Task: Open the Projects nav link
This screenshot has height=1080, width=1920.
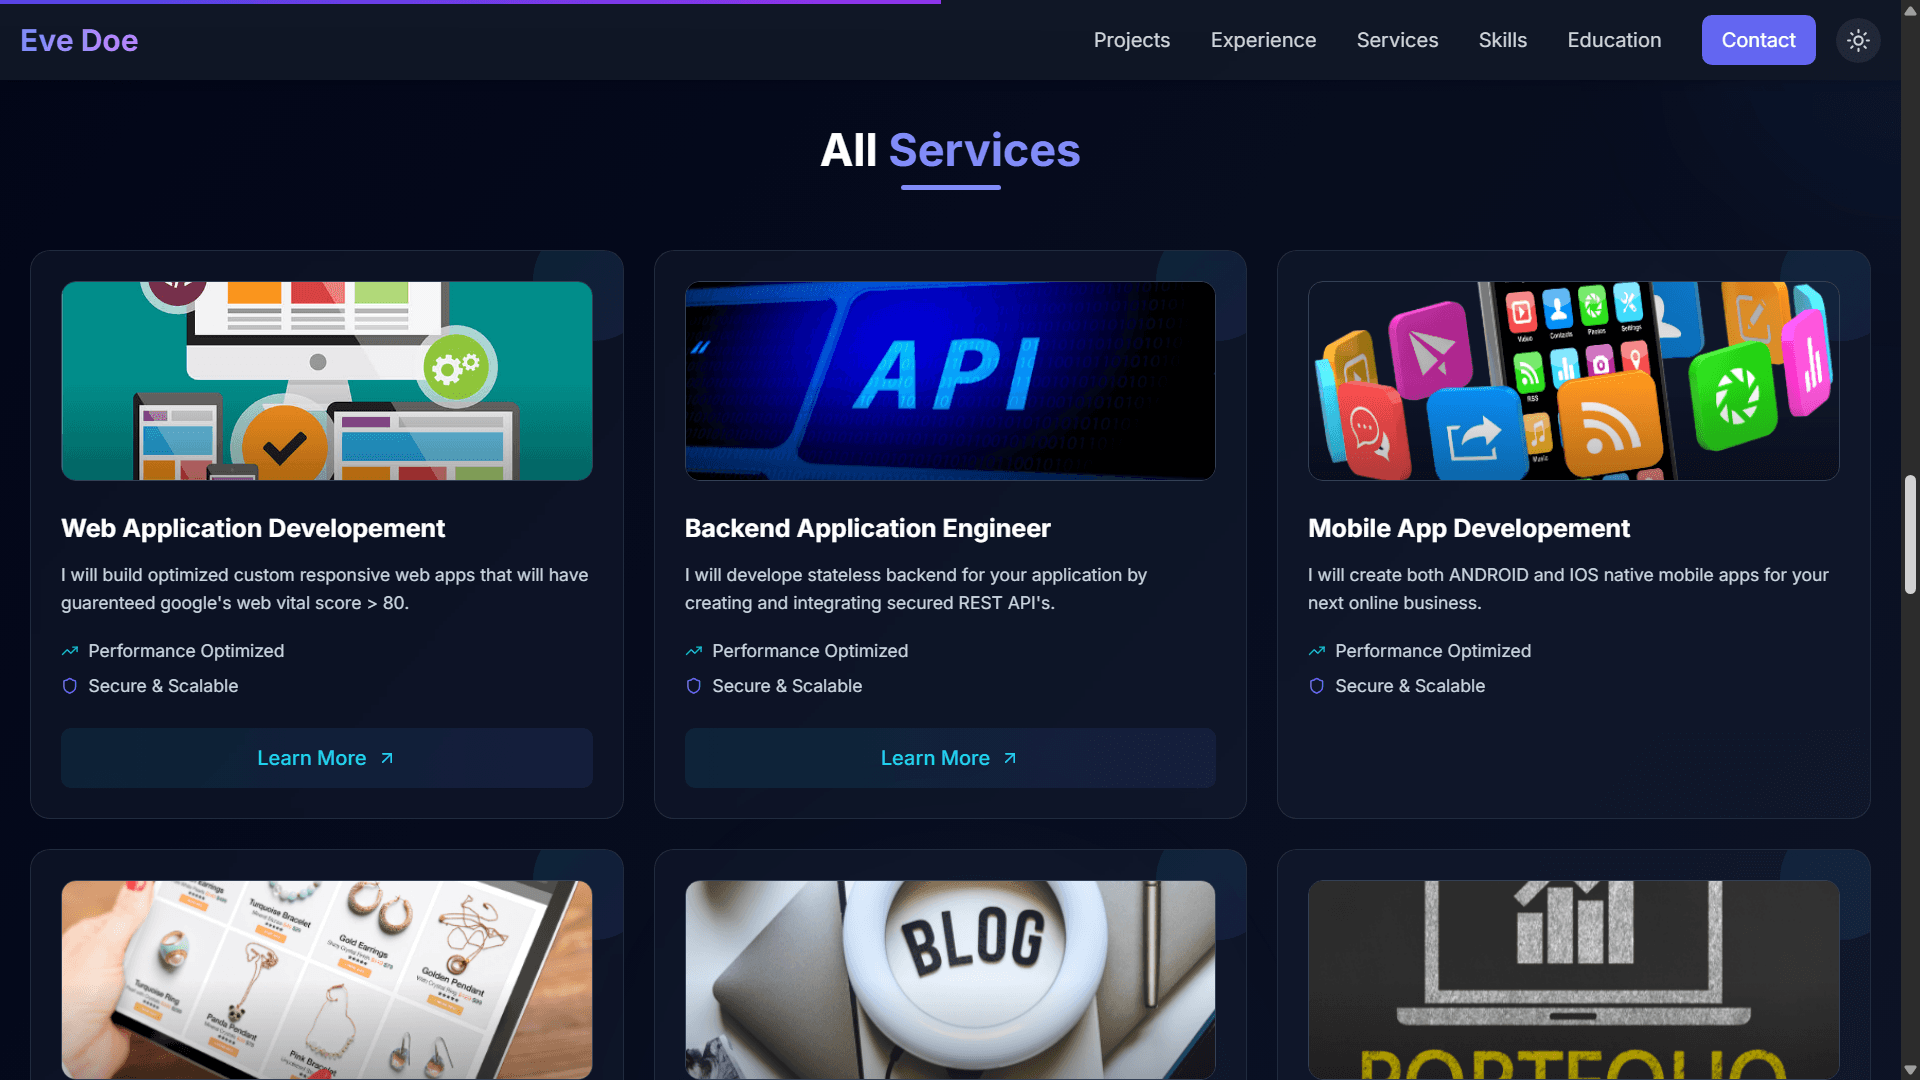Action: point(1132,40)
